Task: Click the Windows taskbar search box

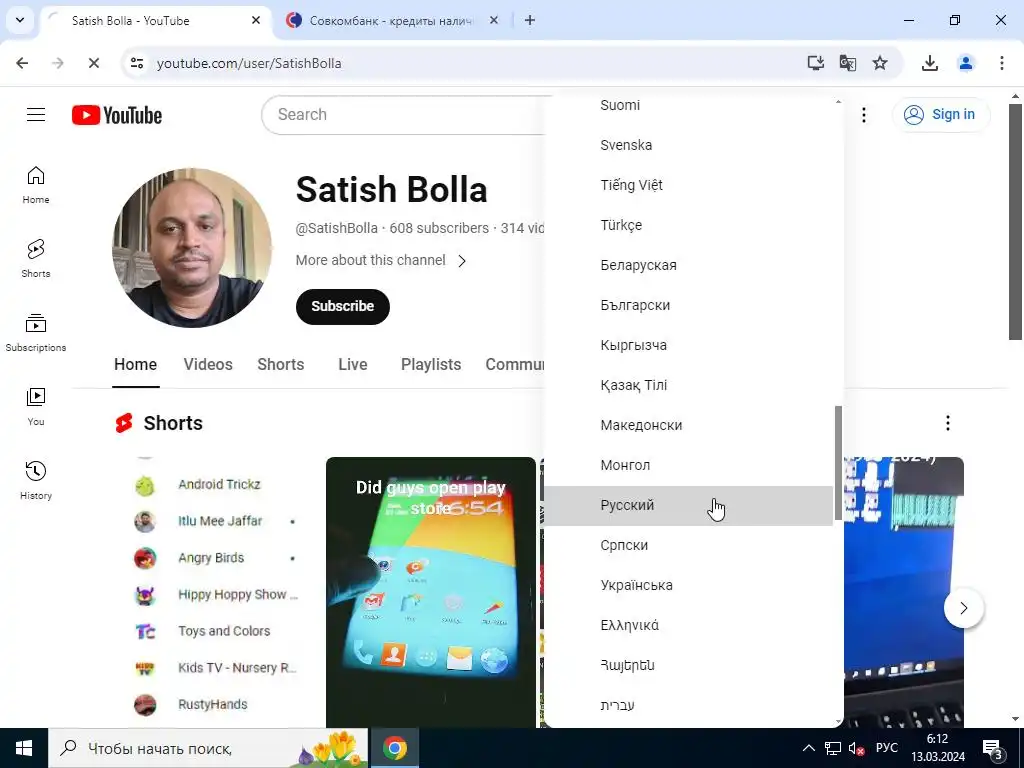Action: (208, 748)
